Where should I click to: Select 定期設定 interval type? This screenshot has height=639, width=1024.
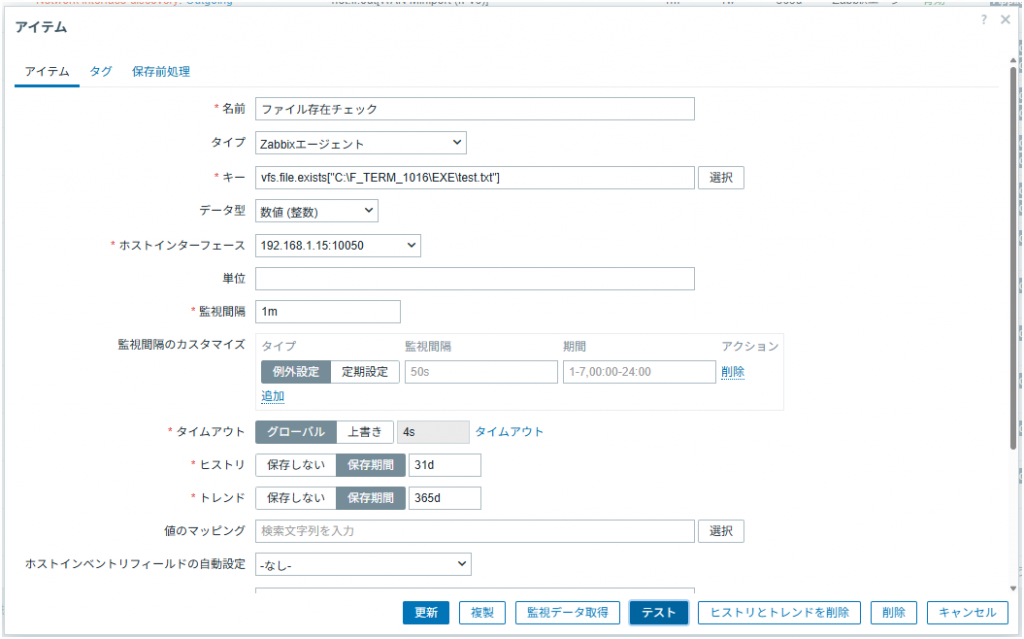point(365,372)
